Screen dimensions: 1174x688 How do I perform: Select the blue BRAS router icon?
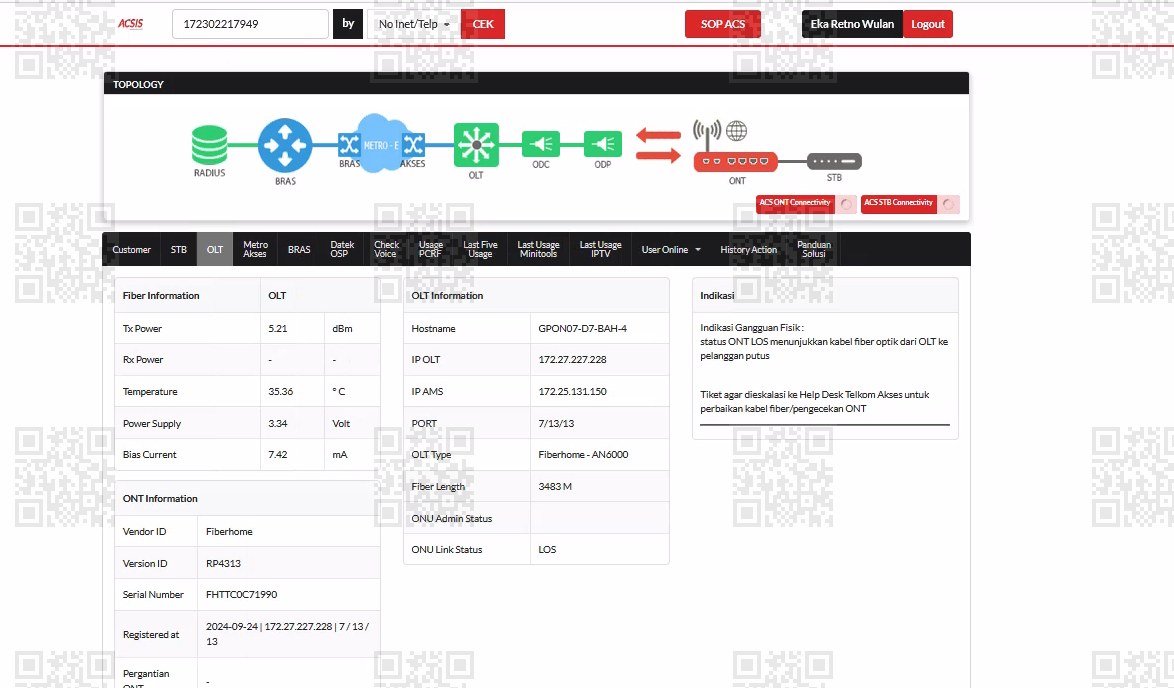(x=285, y=145)
